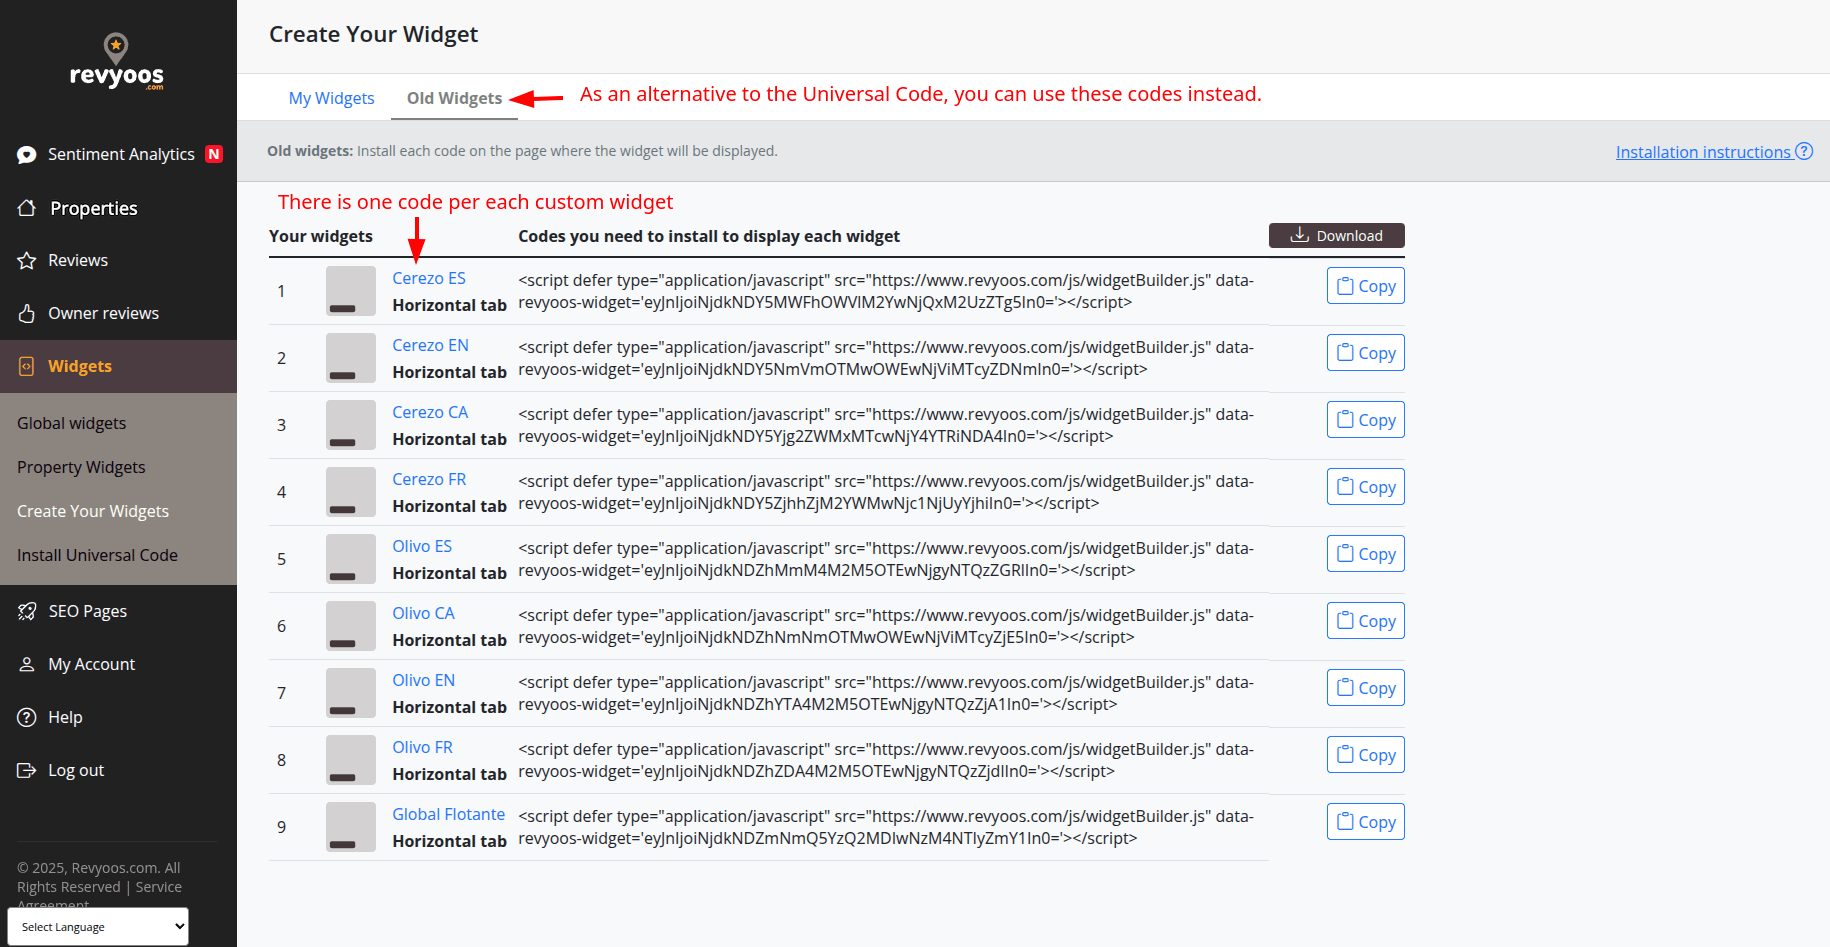
Task: Copy the Cerezo EN widget code
Action: [x=1365, y=353]
